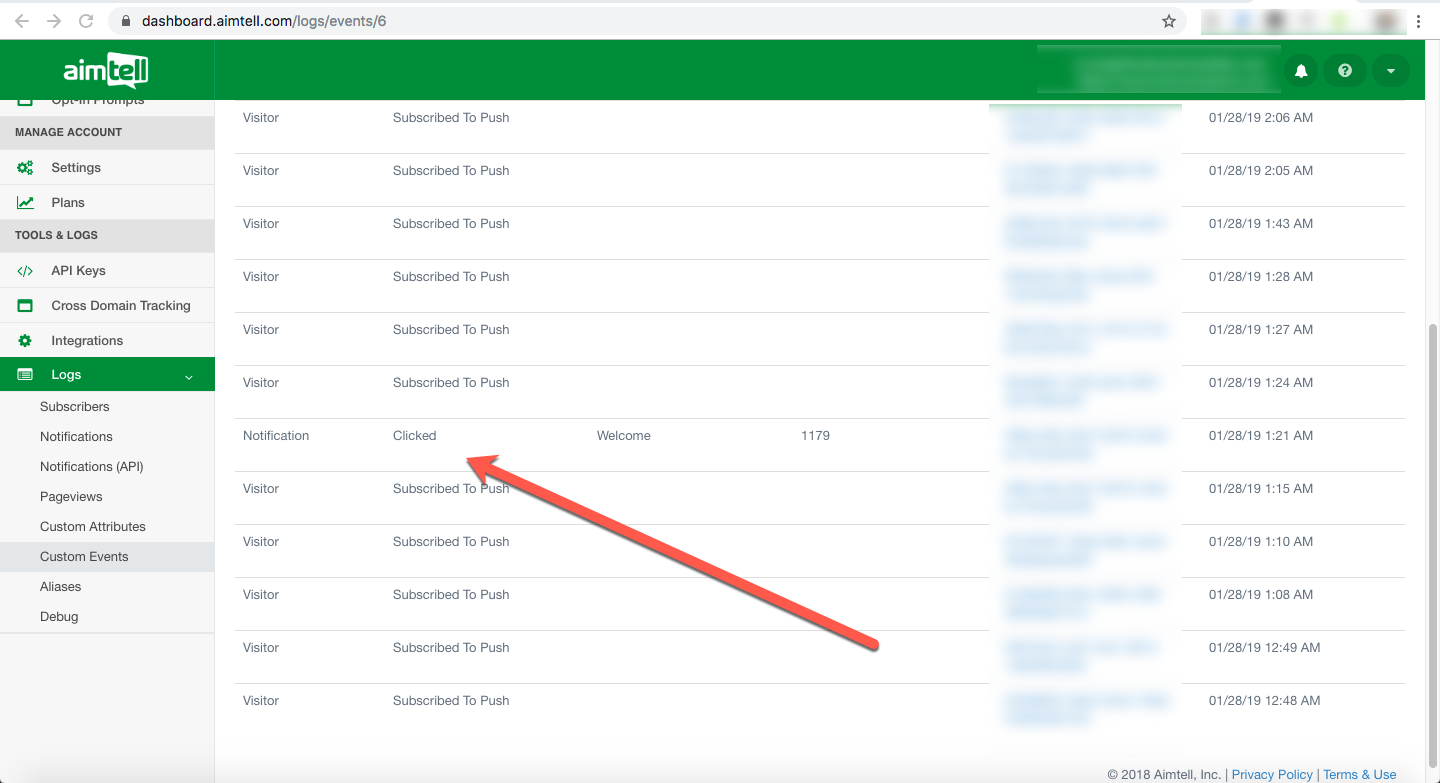The width and height of the screenshot is (1440, 783).
Task: Click the page vertical scrollbar
Action: tap(1432, 540)
